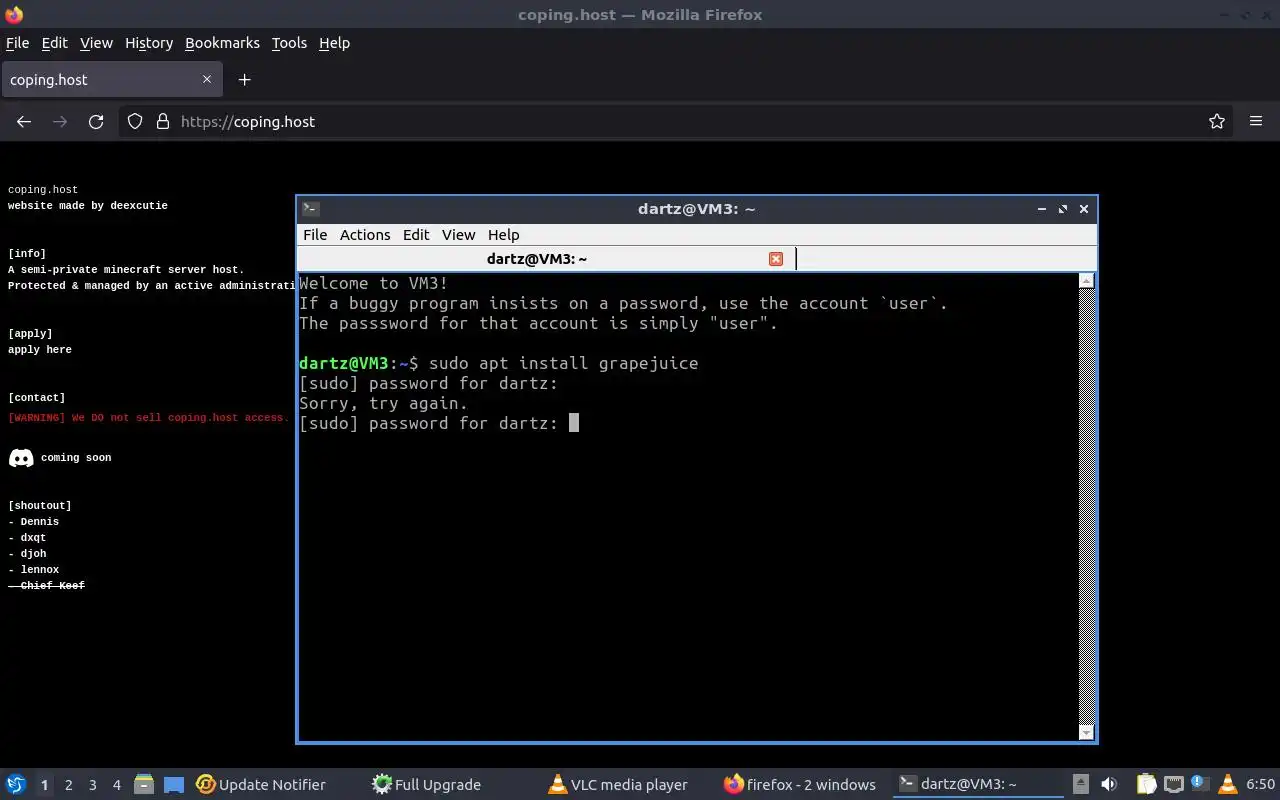
Task: Open the Firefox Edit menu
Action: click(54, 43)
